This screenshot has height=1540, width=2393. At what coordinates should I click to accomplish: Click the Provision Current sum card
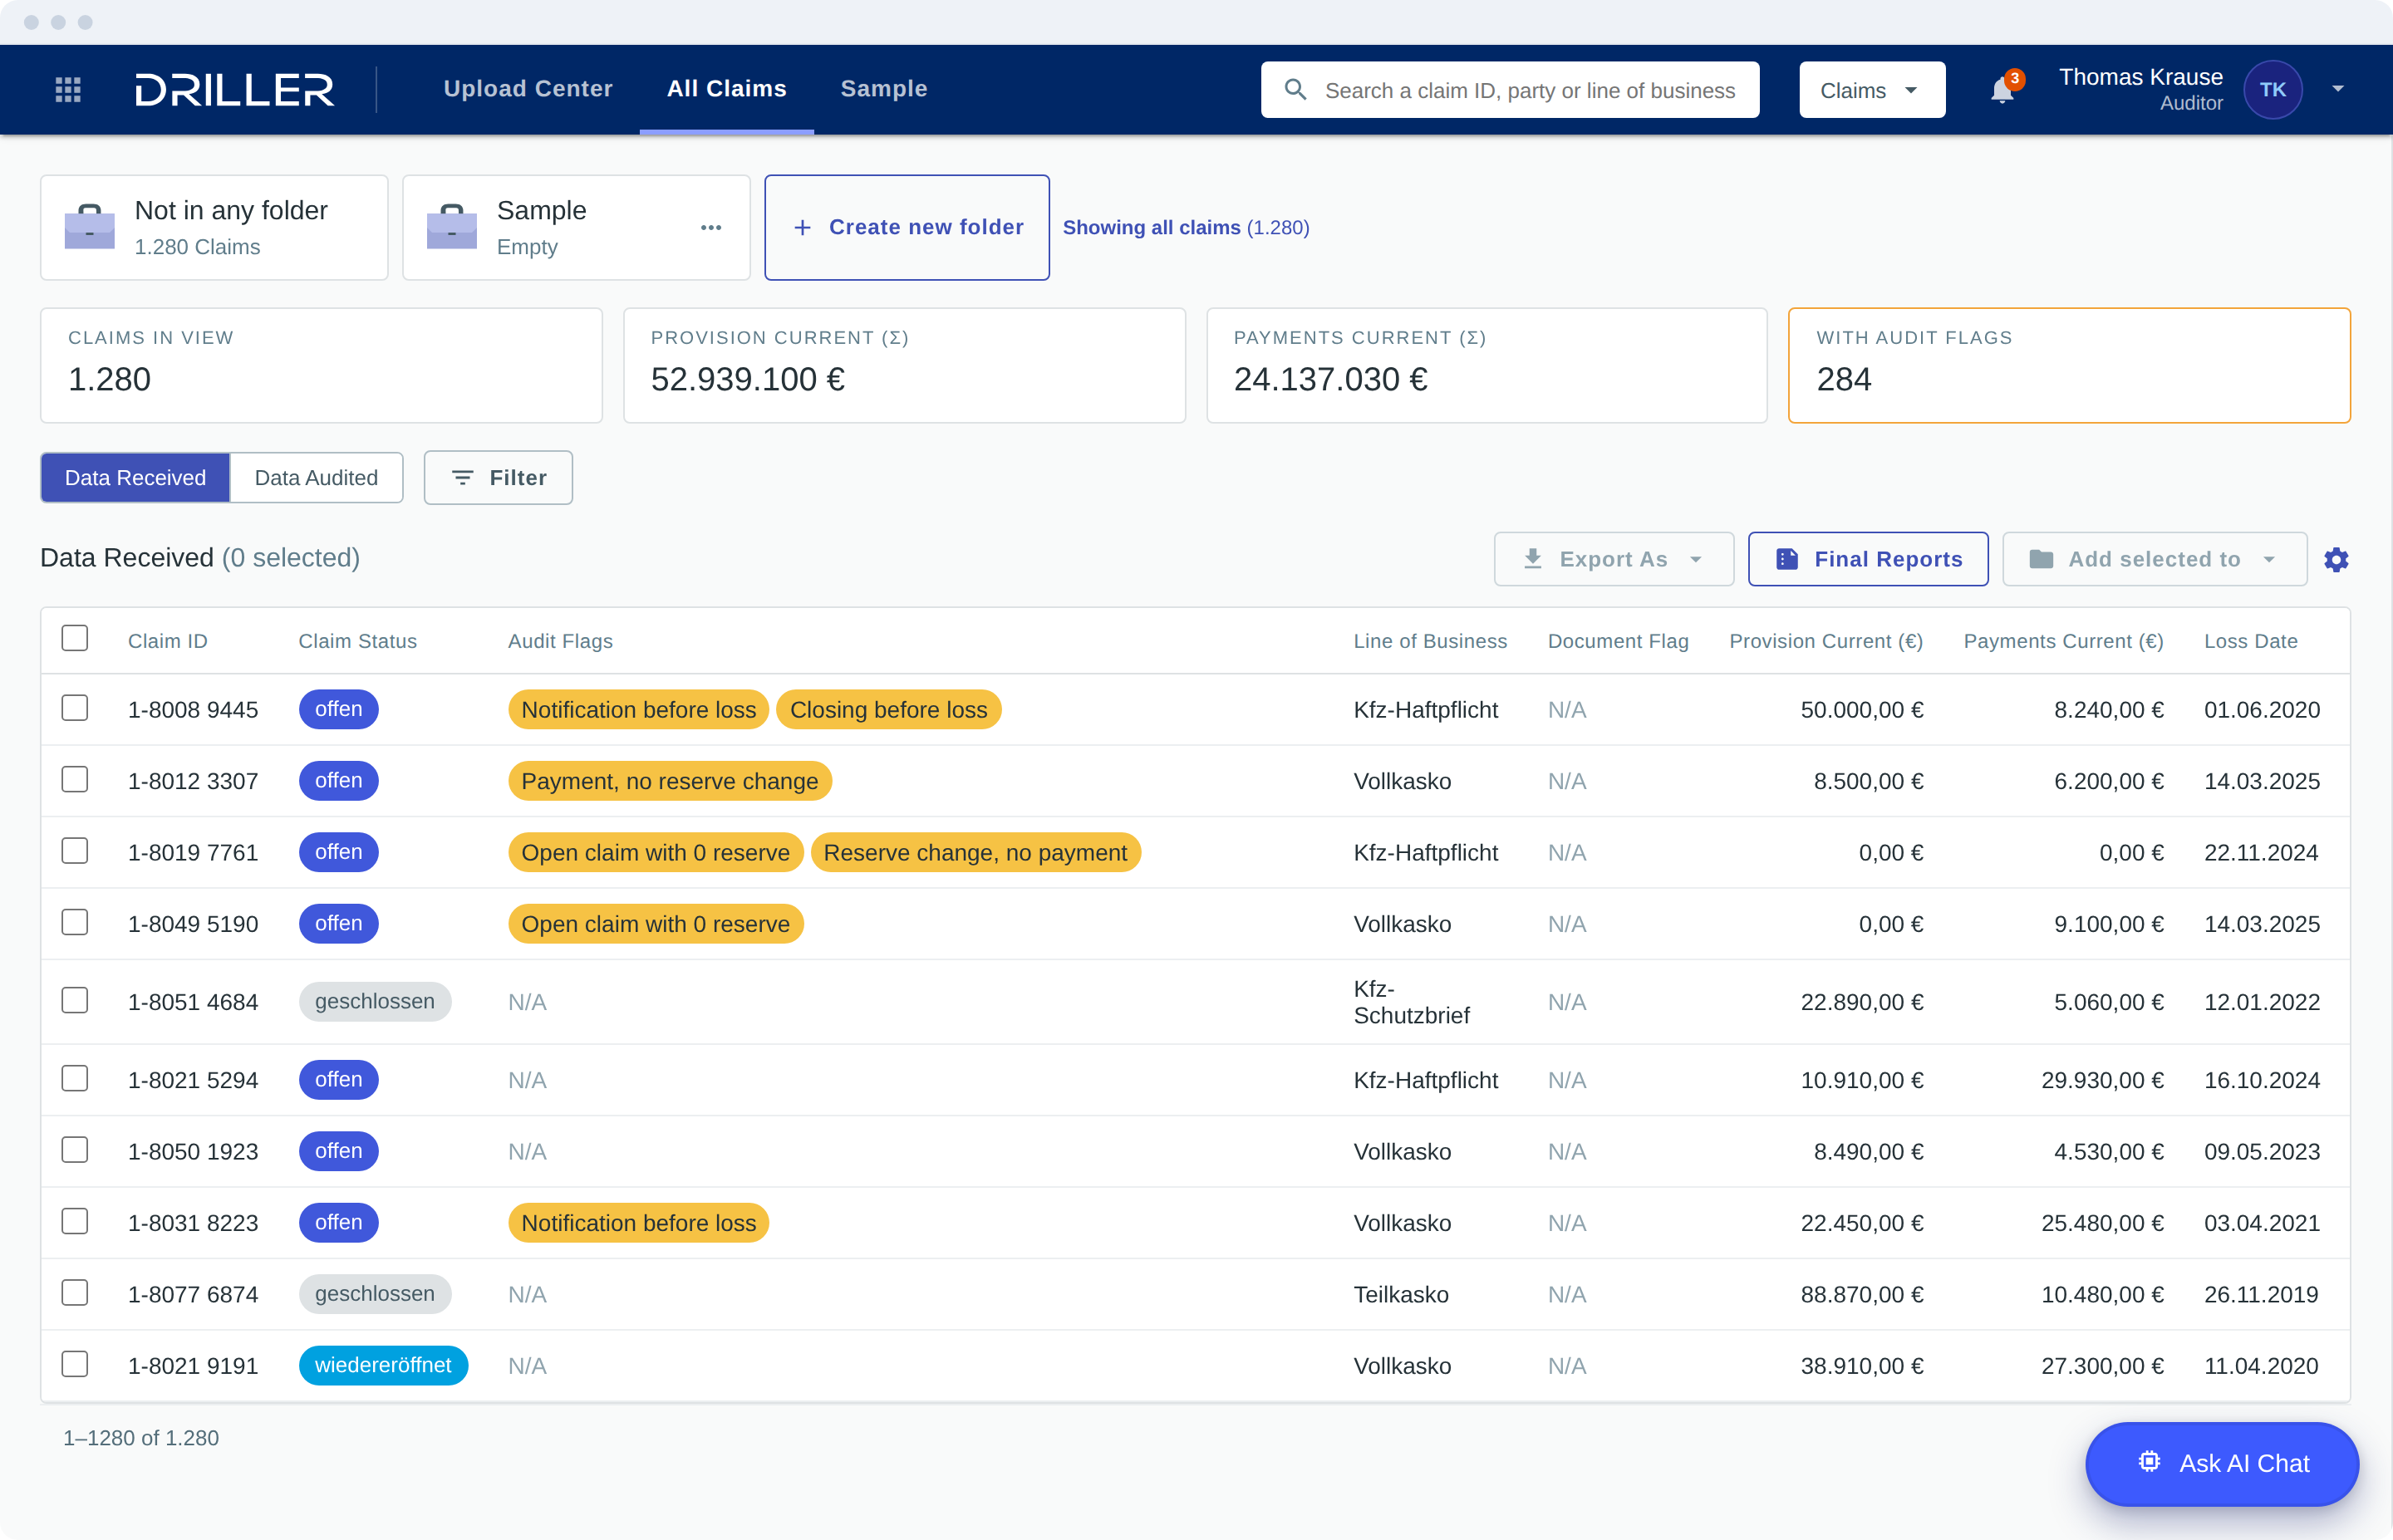[904, 365]
